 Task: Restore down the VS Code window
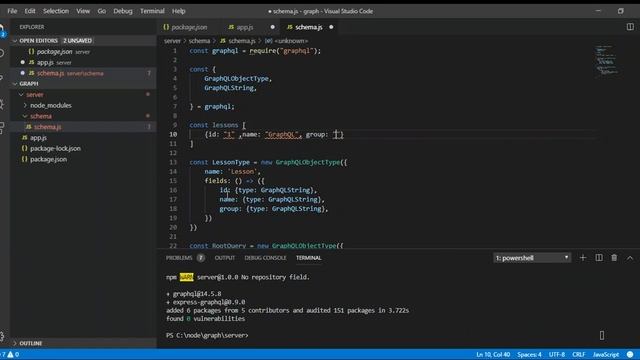pyautogui.click(x=621, y=11)
